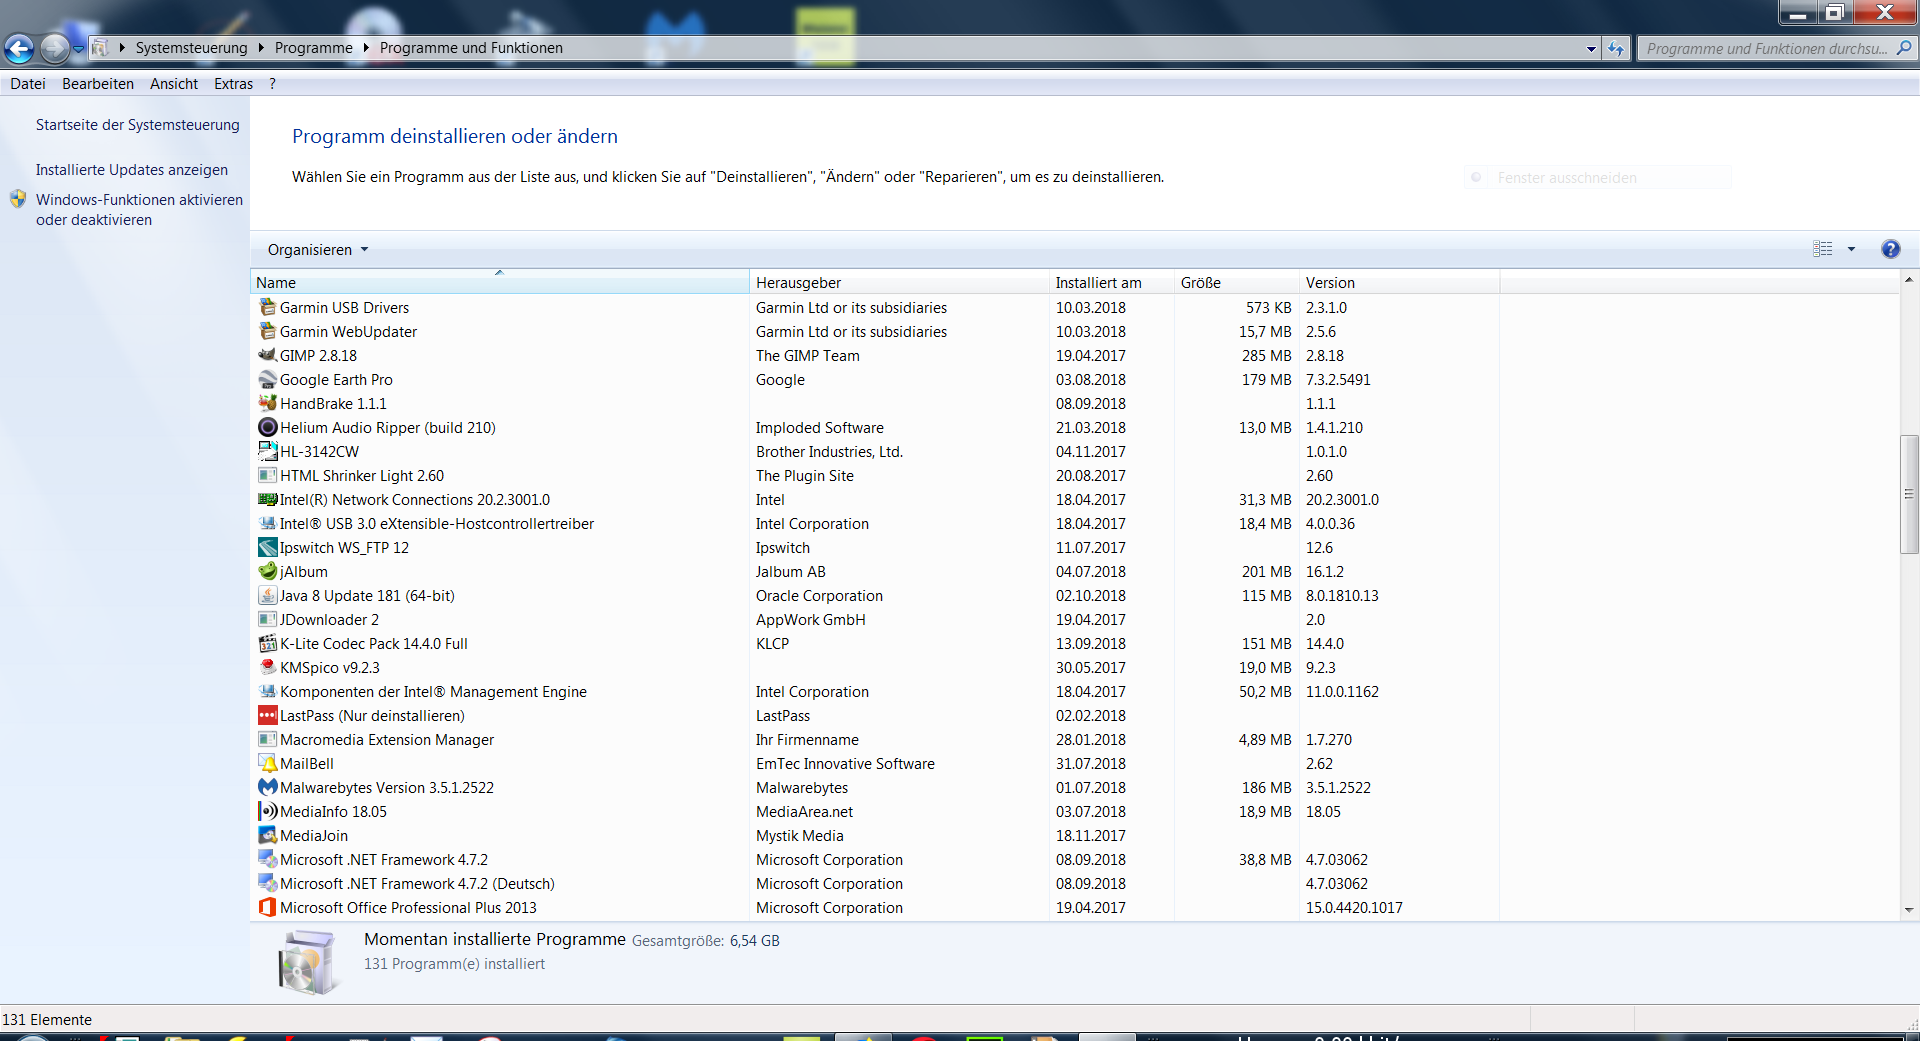Click the jAlbum program icon

[267, 571]
